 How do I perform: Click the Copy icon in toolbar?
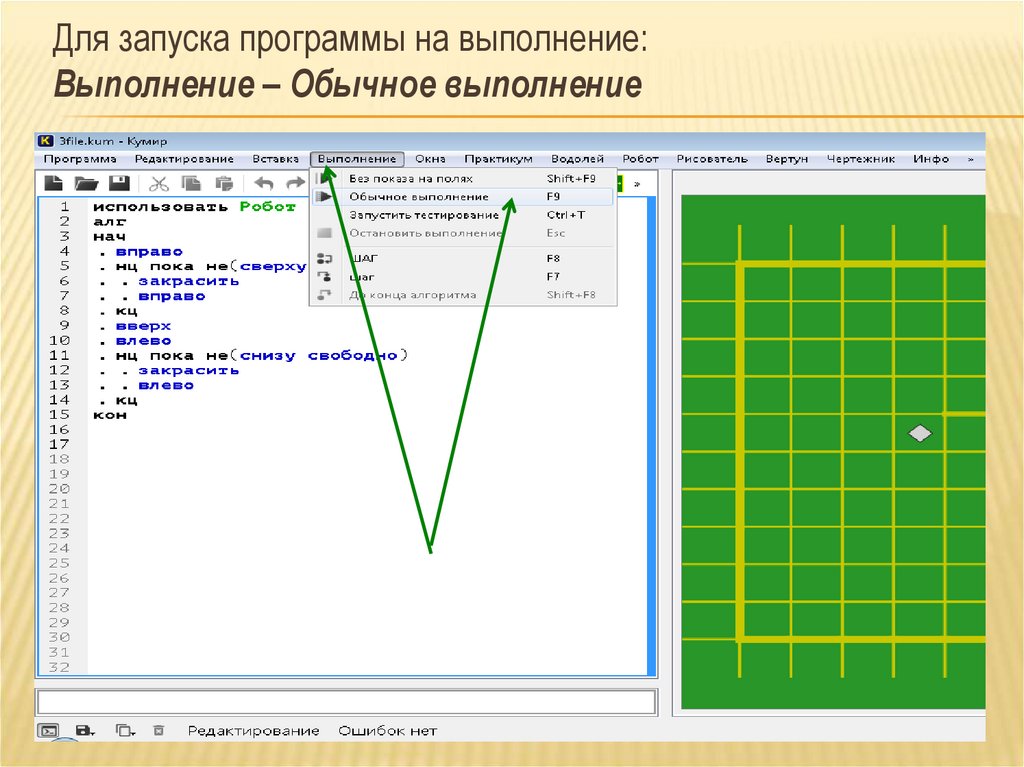[x=191, y=183]
